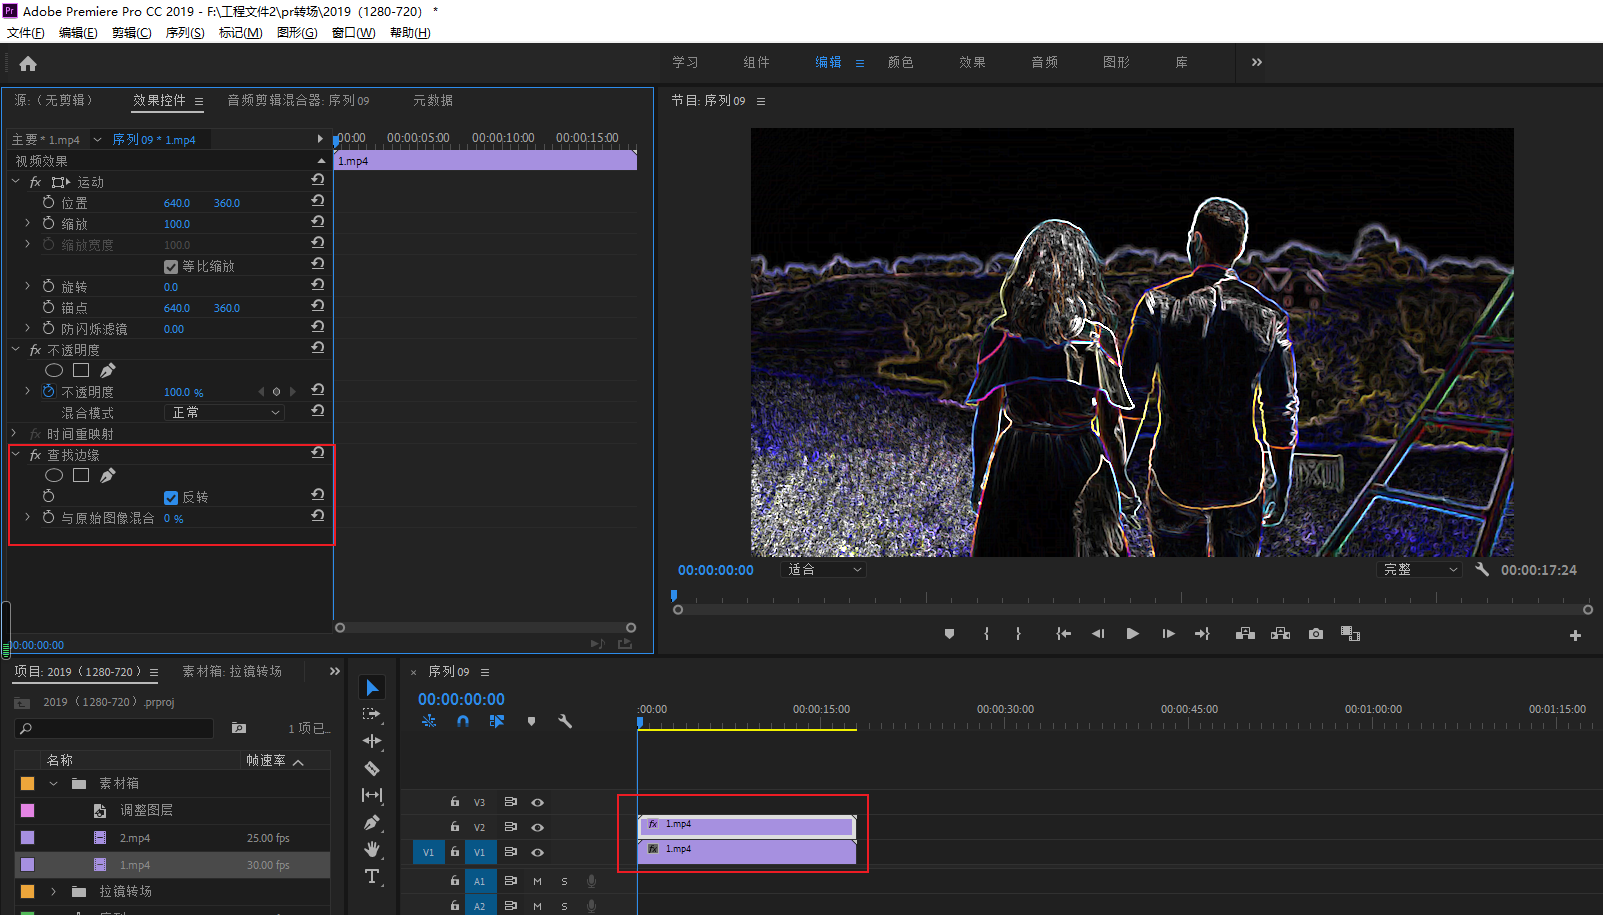Viewport: 1603px width, 915px height.
Task: Toggle V3 track output eye
Action: click(x=537, y=802)
